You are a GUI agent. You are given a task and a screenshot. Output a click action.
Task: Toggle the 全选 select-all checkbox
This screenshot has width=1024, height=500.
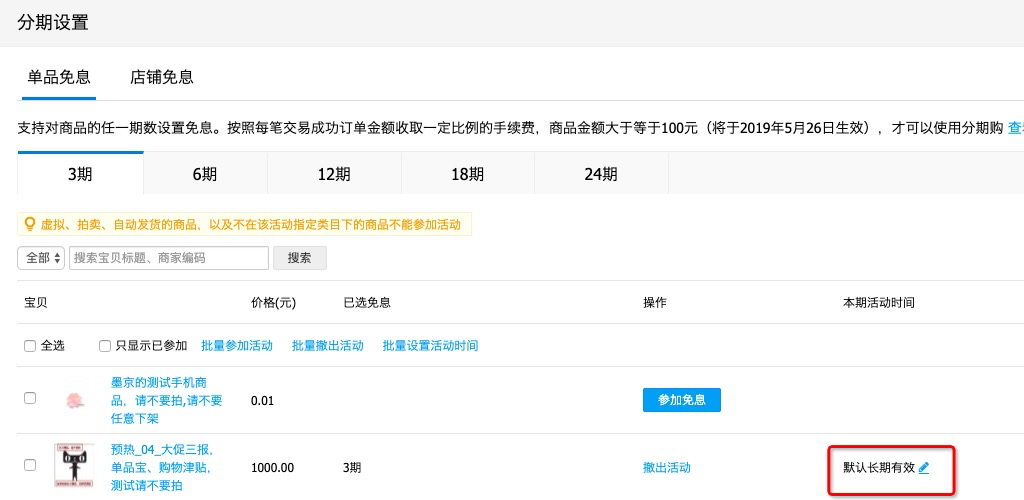(x=30, y=346)
